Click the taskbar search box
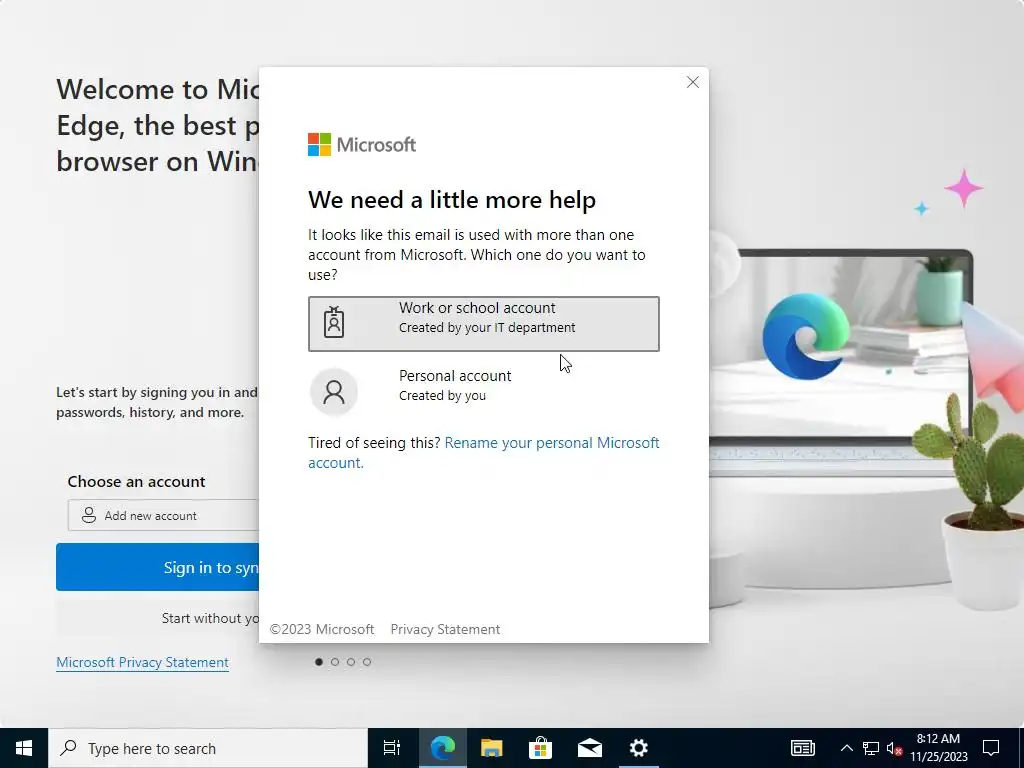1024x768 pixels. click(x=208, y=748)
